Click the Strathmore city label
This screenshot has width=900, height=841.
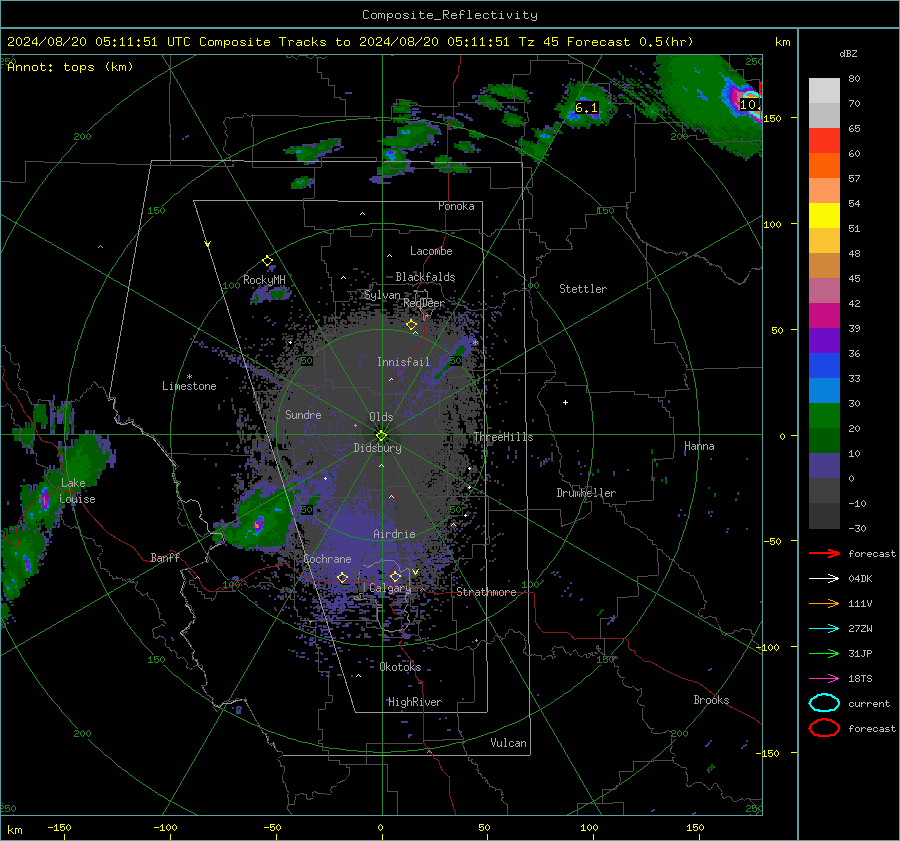tap(486, 592)
